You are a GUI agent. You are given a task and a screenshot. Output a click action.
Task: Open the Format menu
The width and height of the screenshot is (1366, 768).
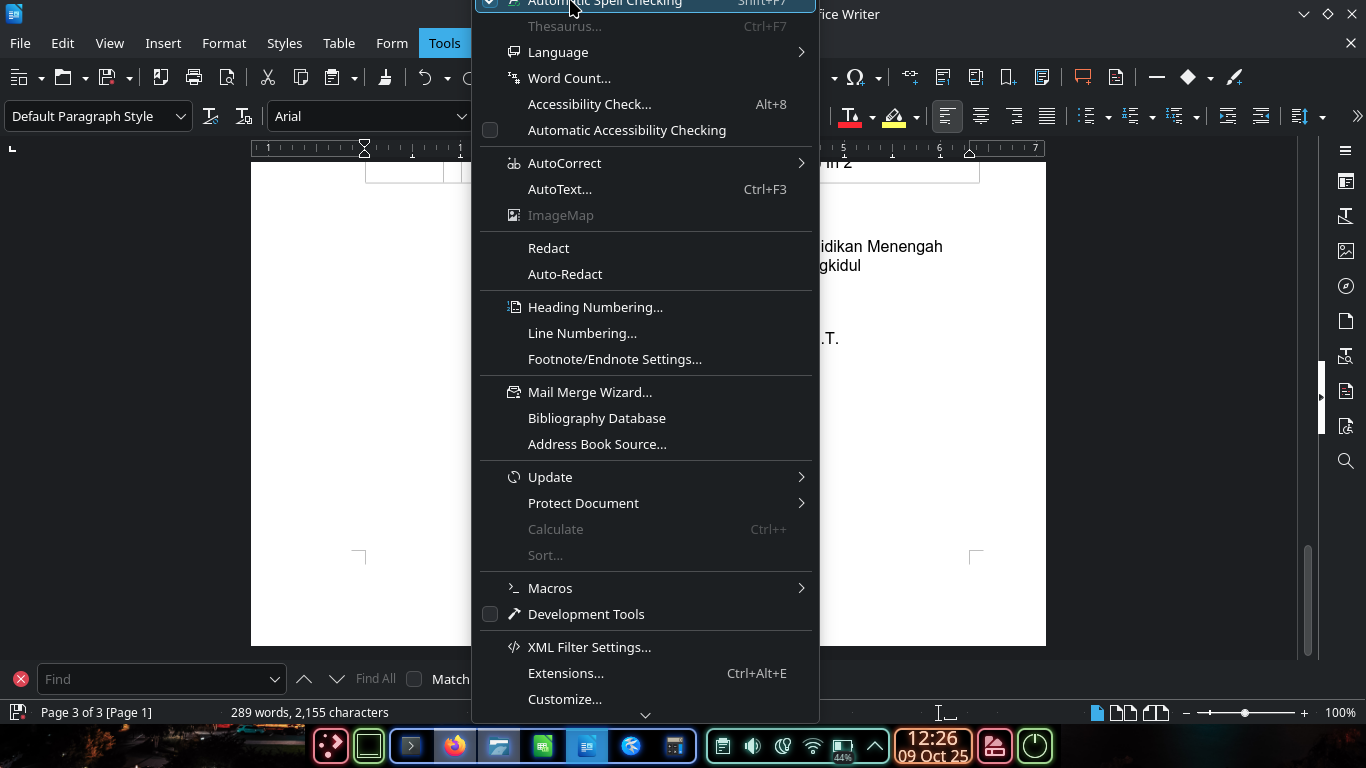coord(224,43)
